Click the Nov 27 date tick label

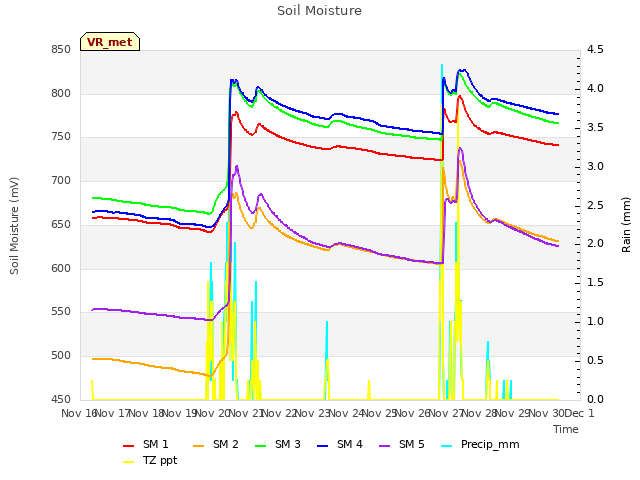(x=446, y=413)
